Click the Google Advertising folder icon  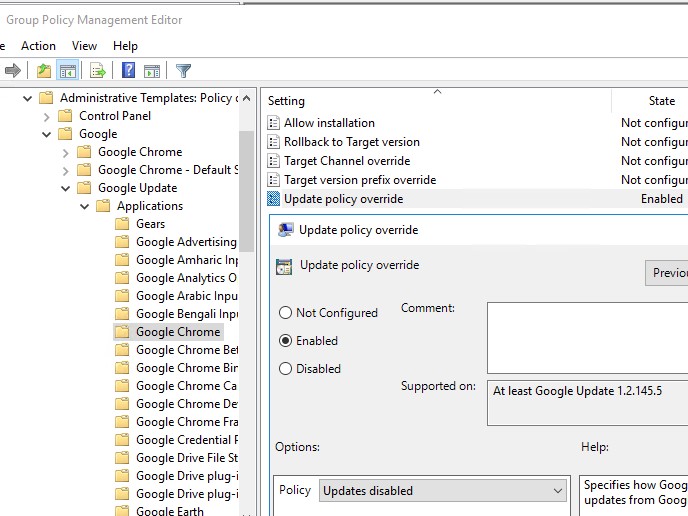pos(122,242)
